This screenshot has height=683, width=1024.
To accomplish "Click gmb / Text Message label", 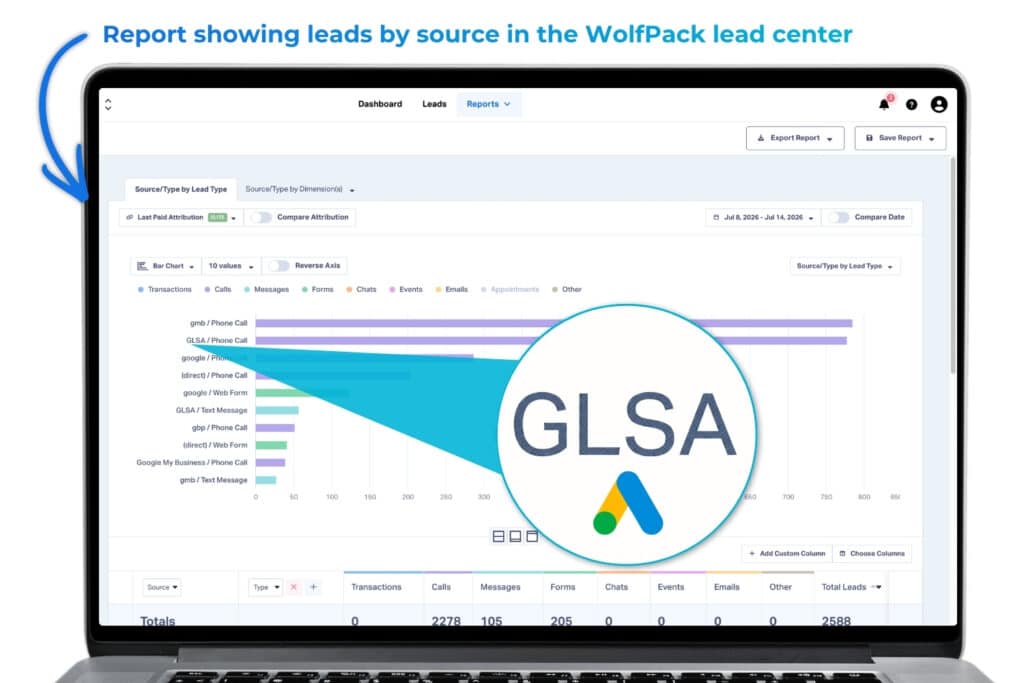I will click(214, 480).
